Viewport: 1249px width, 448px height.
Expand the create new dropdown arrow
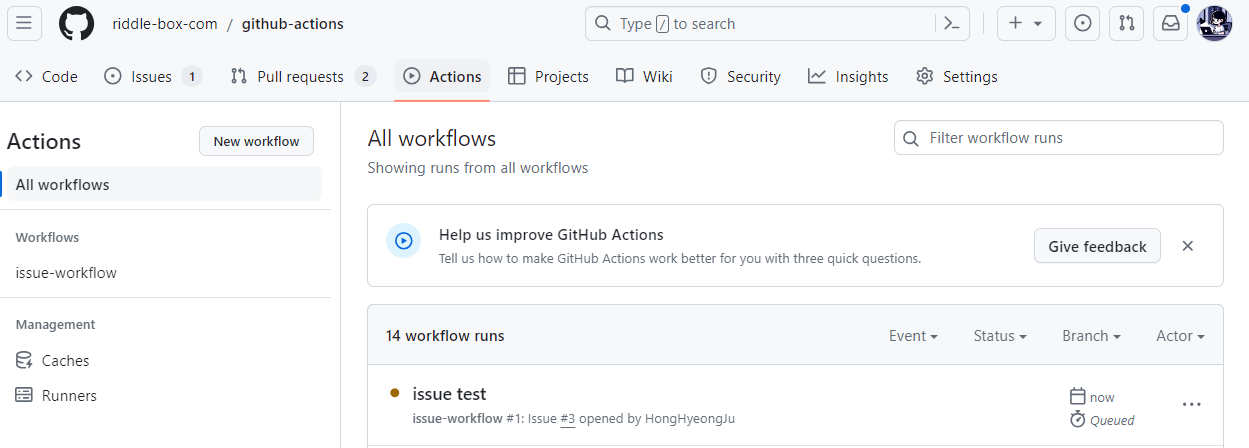click(x=1038, y=23)
